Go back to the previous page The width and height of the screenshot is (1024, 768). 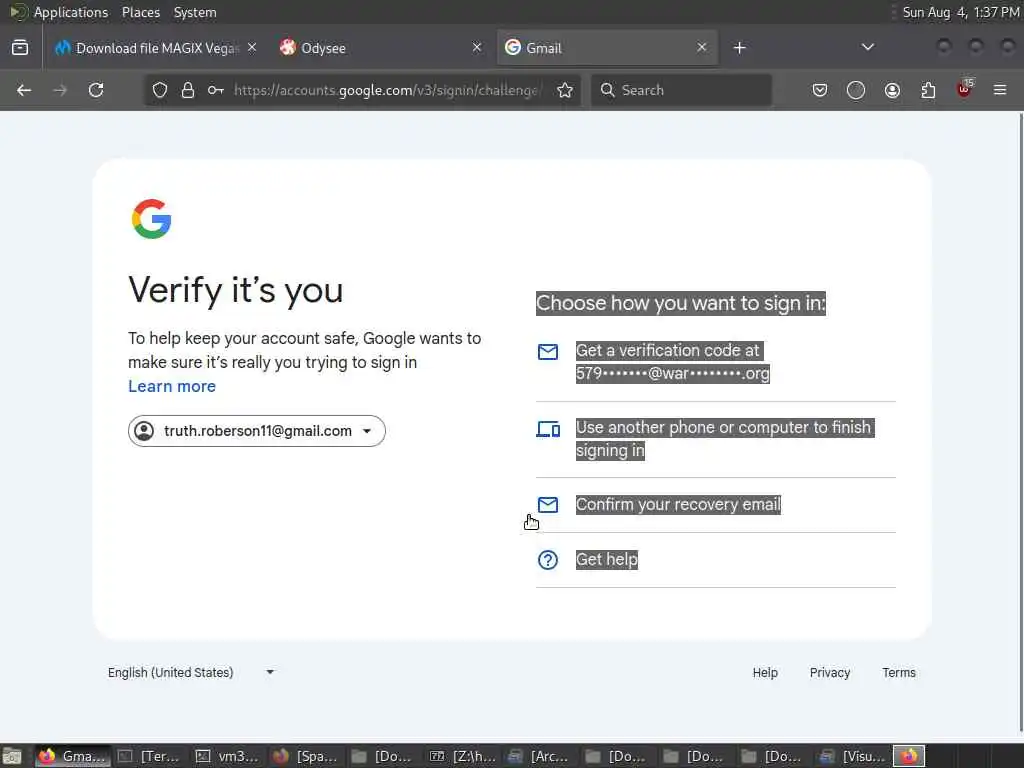pos(24,90)
